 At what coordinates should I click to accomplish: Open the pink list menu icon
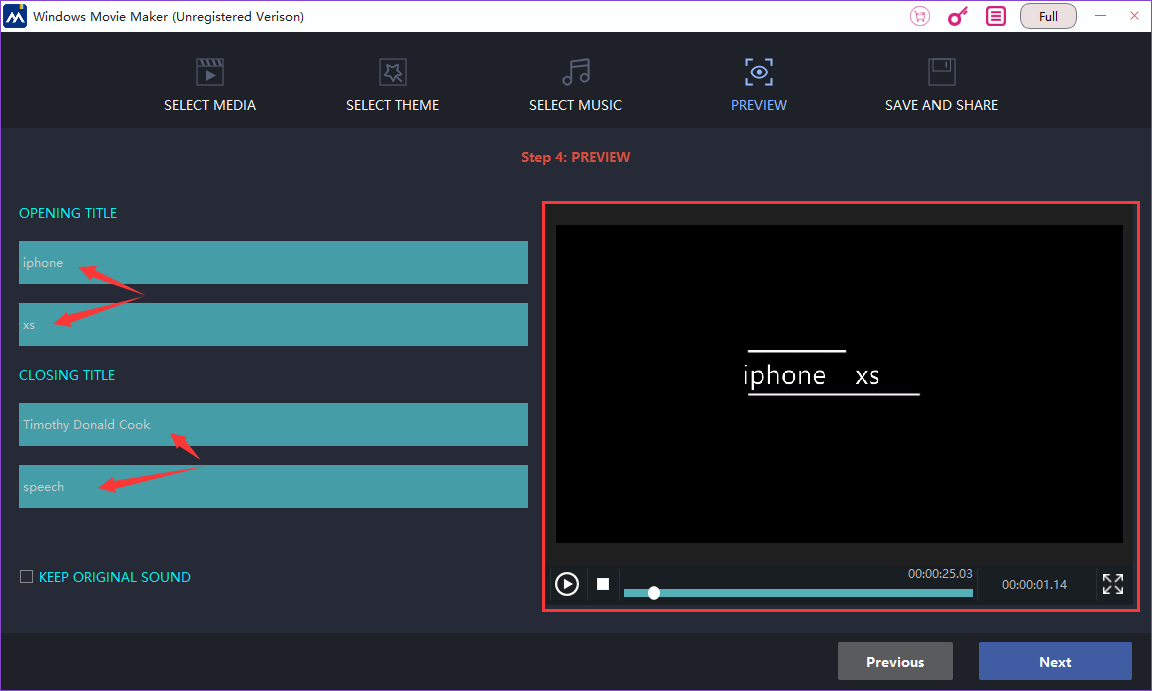(x=996, y=16)
